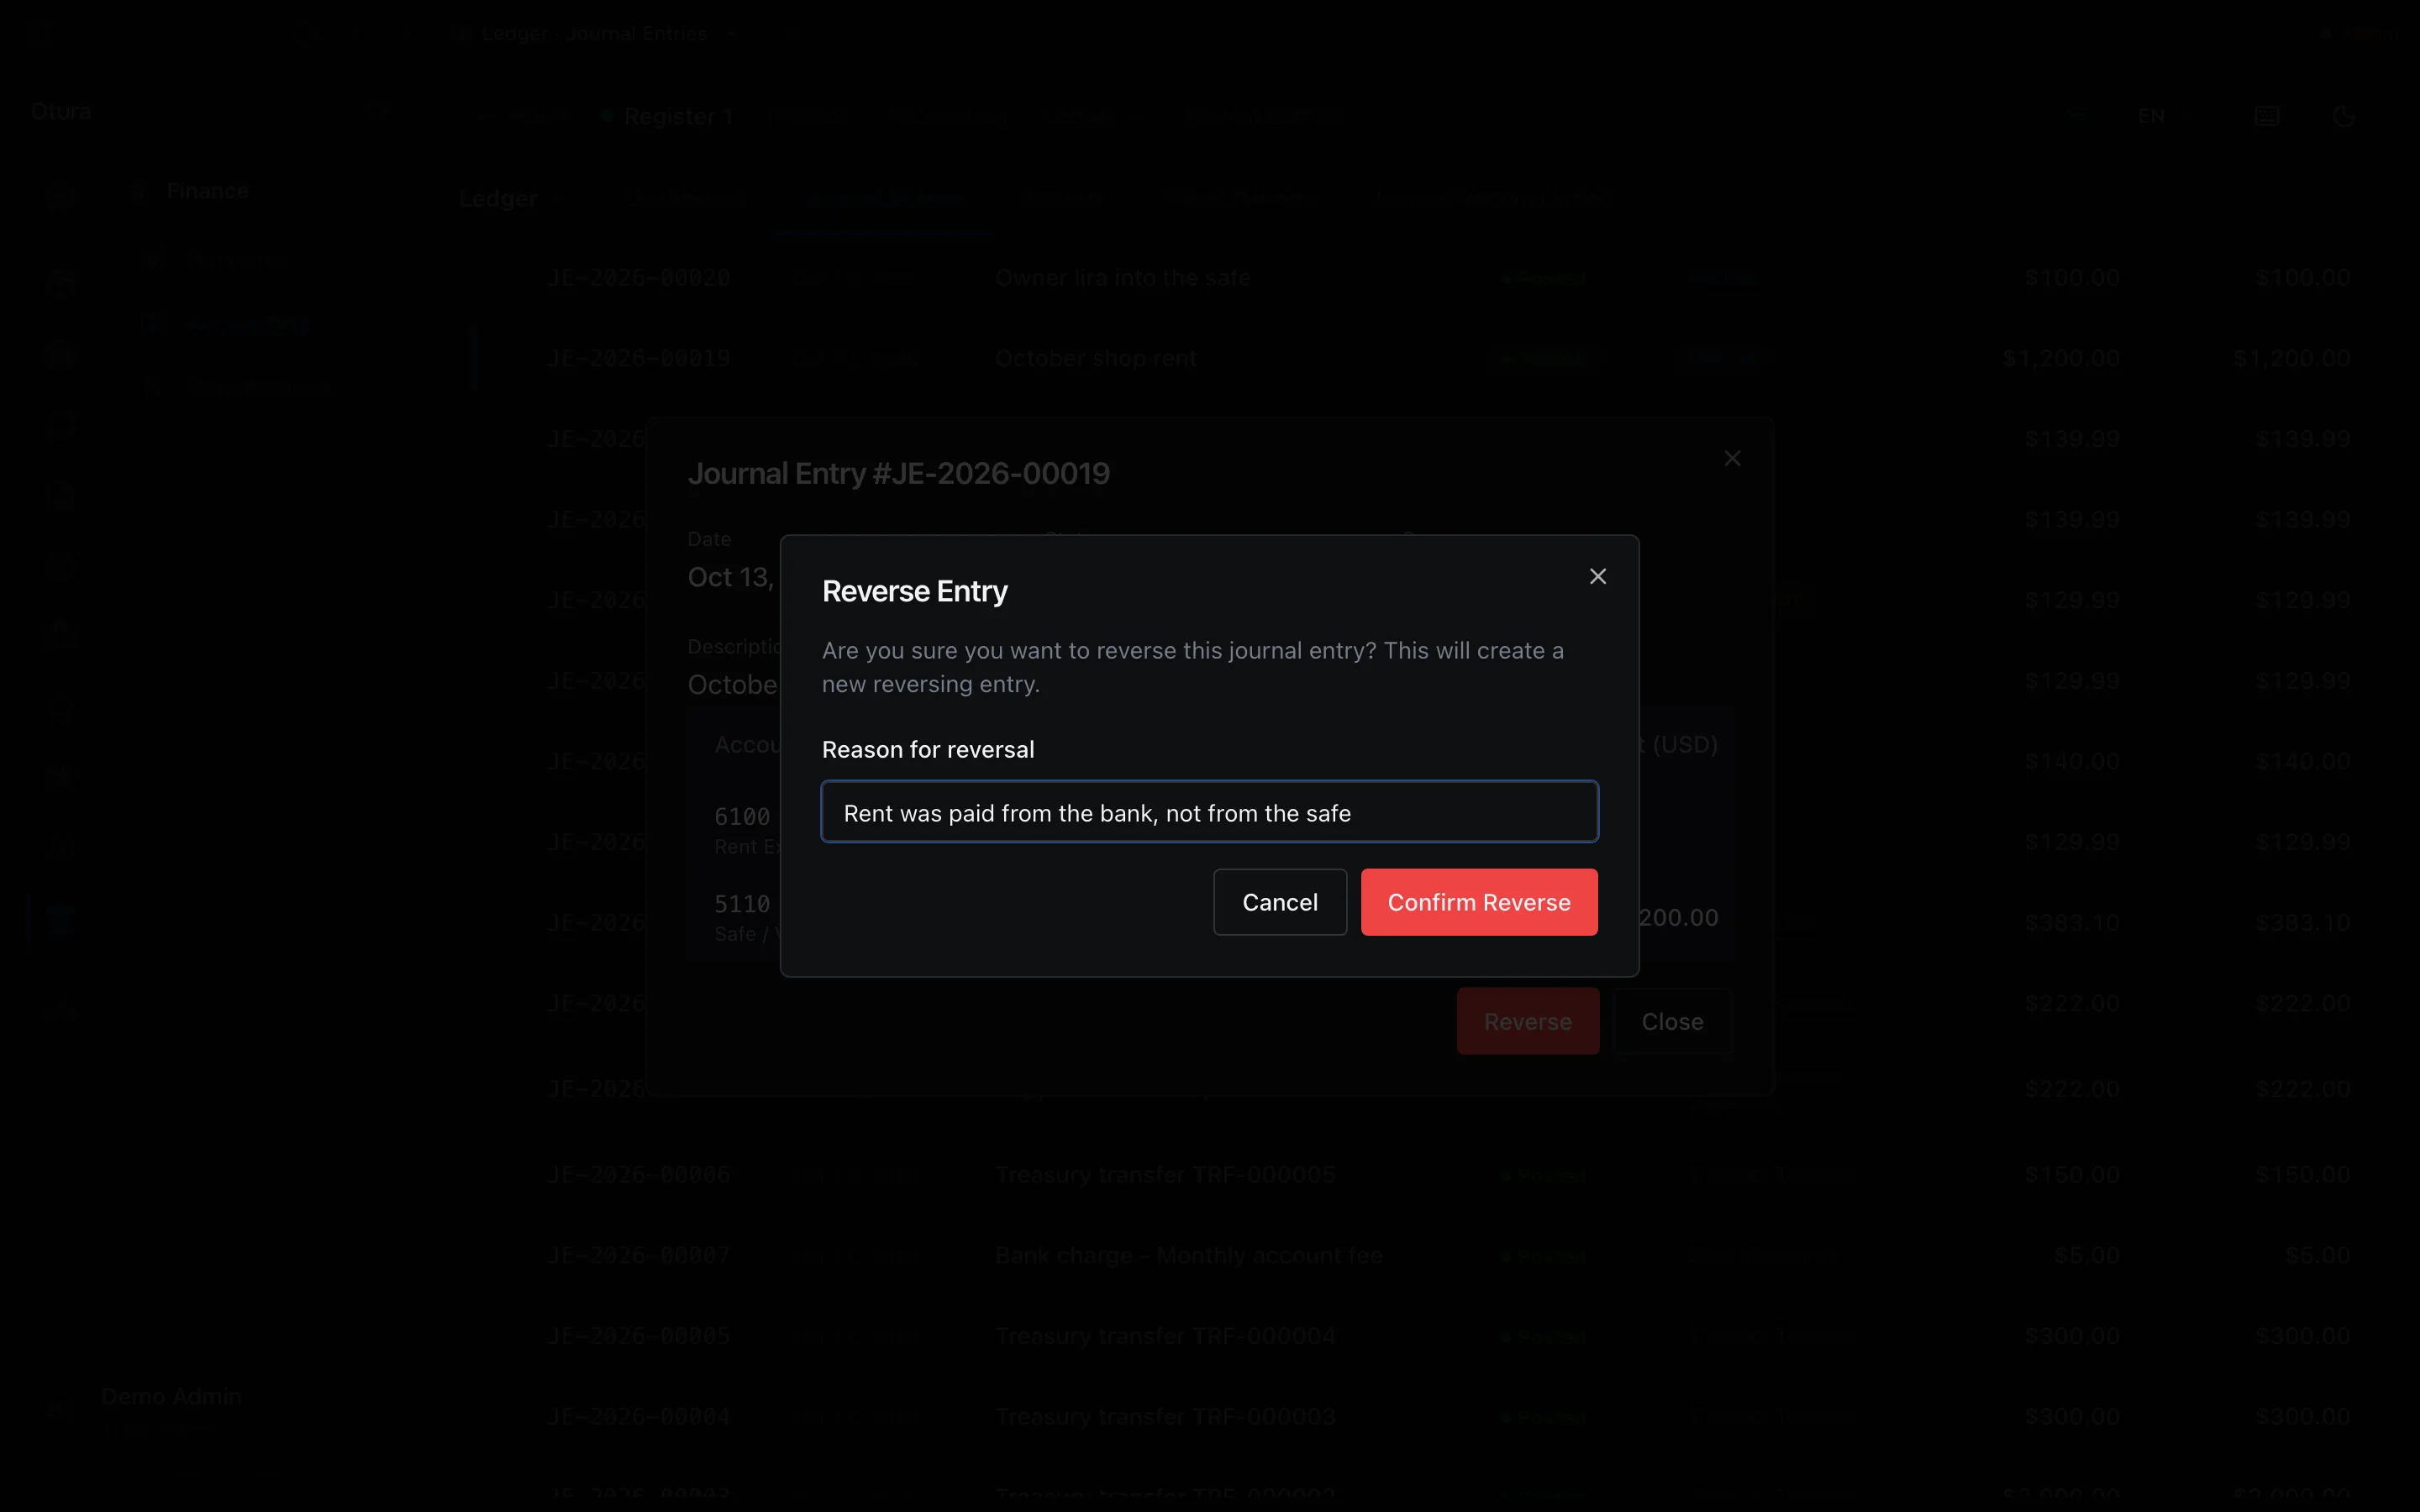The width and height of the screenshot is (2420, 1512).
Task: Cancel the reverse entry confirmation
Action: point(1279,902)
